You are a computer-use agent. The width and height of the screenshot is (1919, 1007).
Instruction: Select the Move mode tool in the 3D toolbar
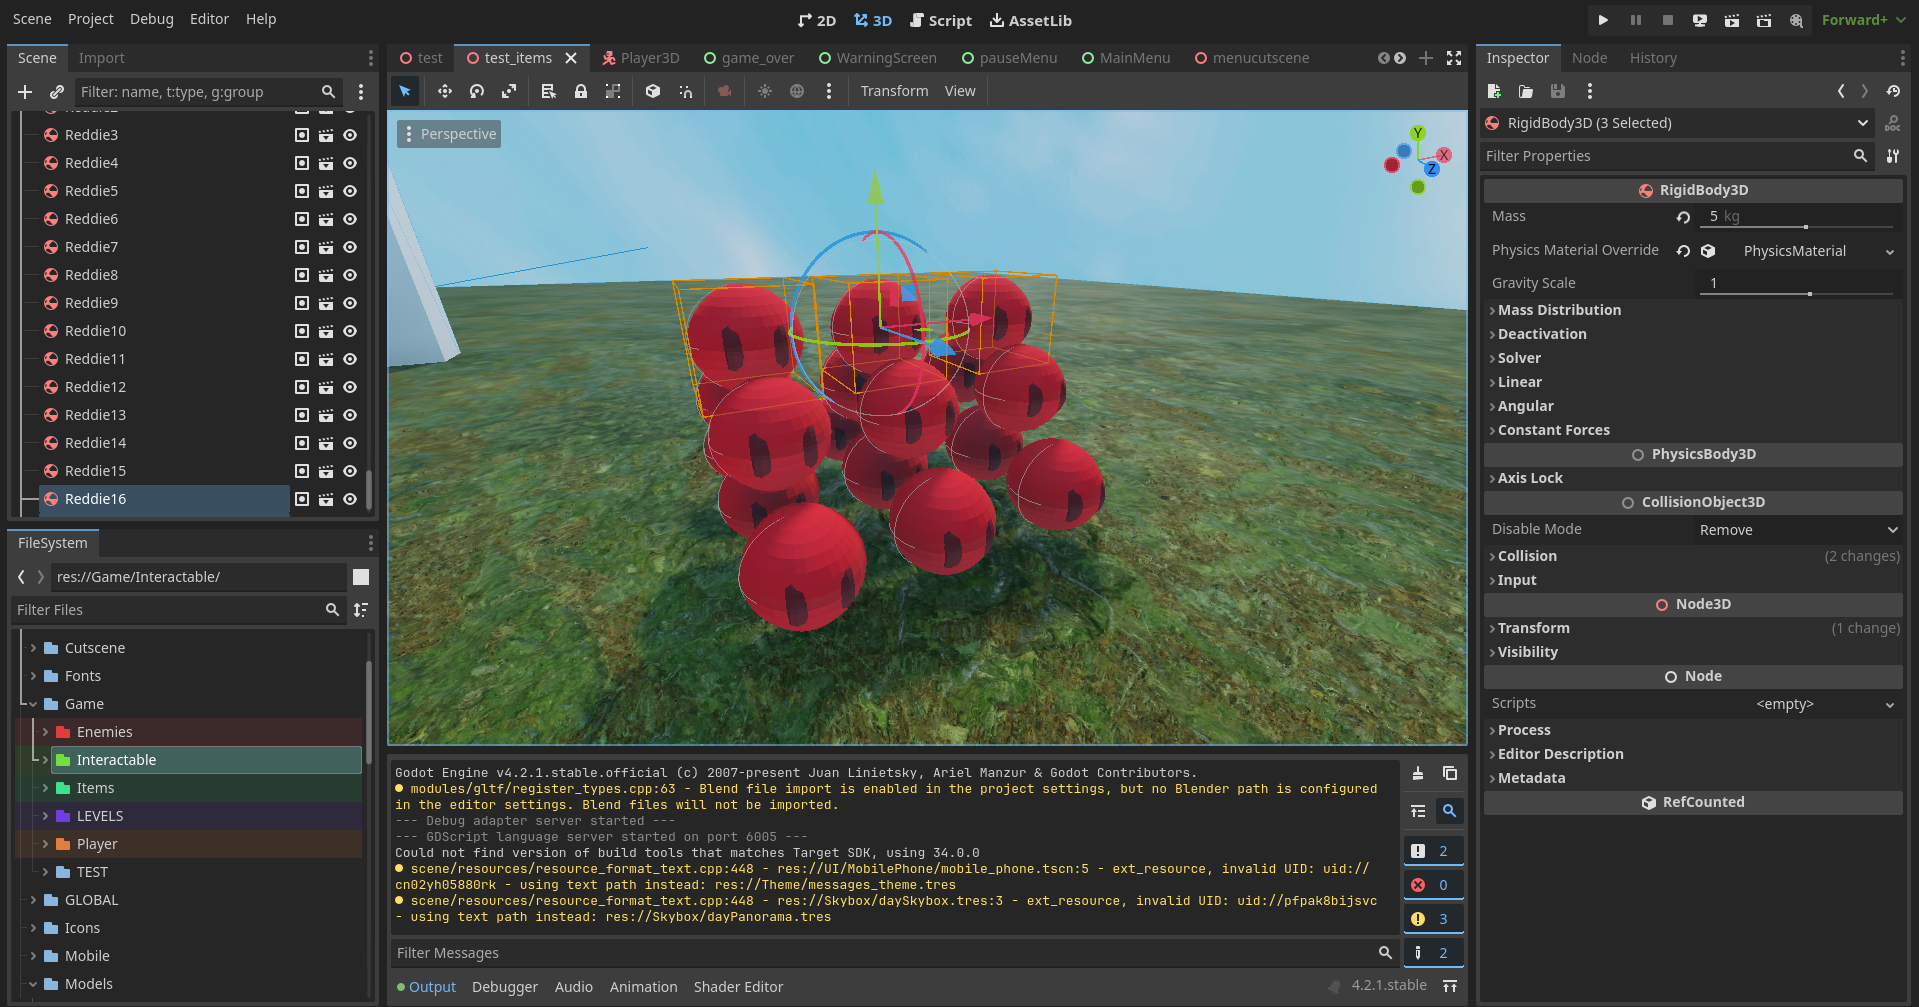[444, 91]
